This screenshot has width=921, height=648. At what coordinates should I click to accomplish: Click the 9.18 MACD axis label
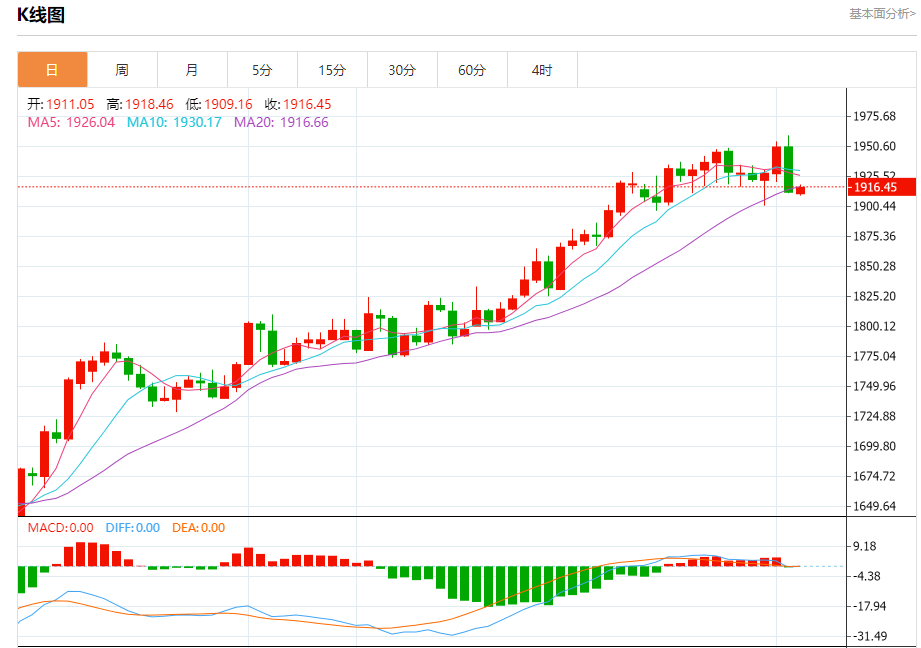tap(865, 546)
